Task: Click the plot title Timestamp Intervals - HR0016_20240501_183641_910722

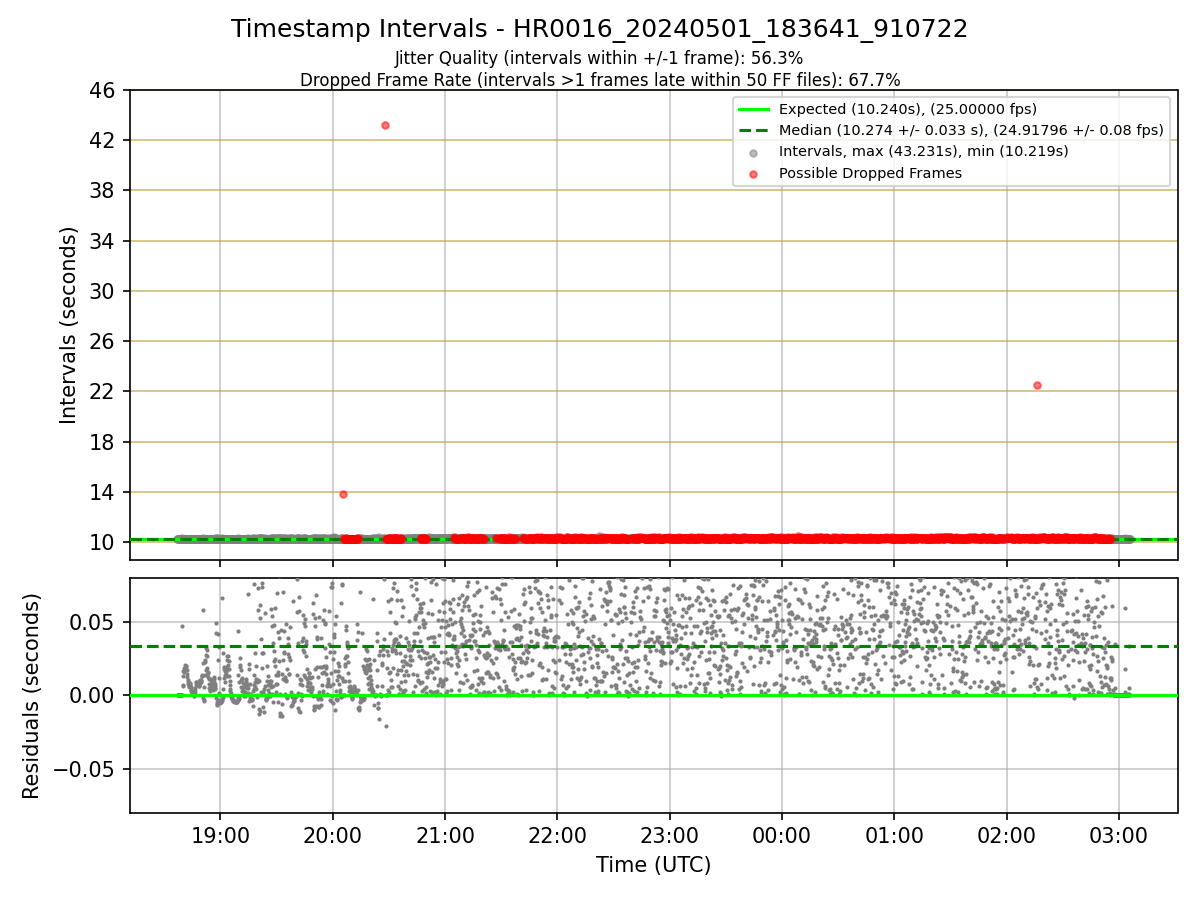Action: click(599, 29)
